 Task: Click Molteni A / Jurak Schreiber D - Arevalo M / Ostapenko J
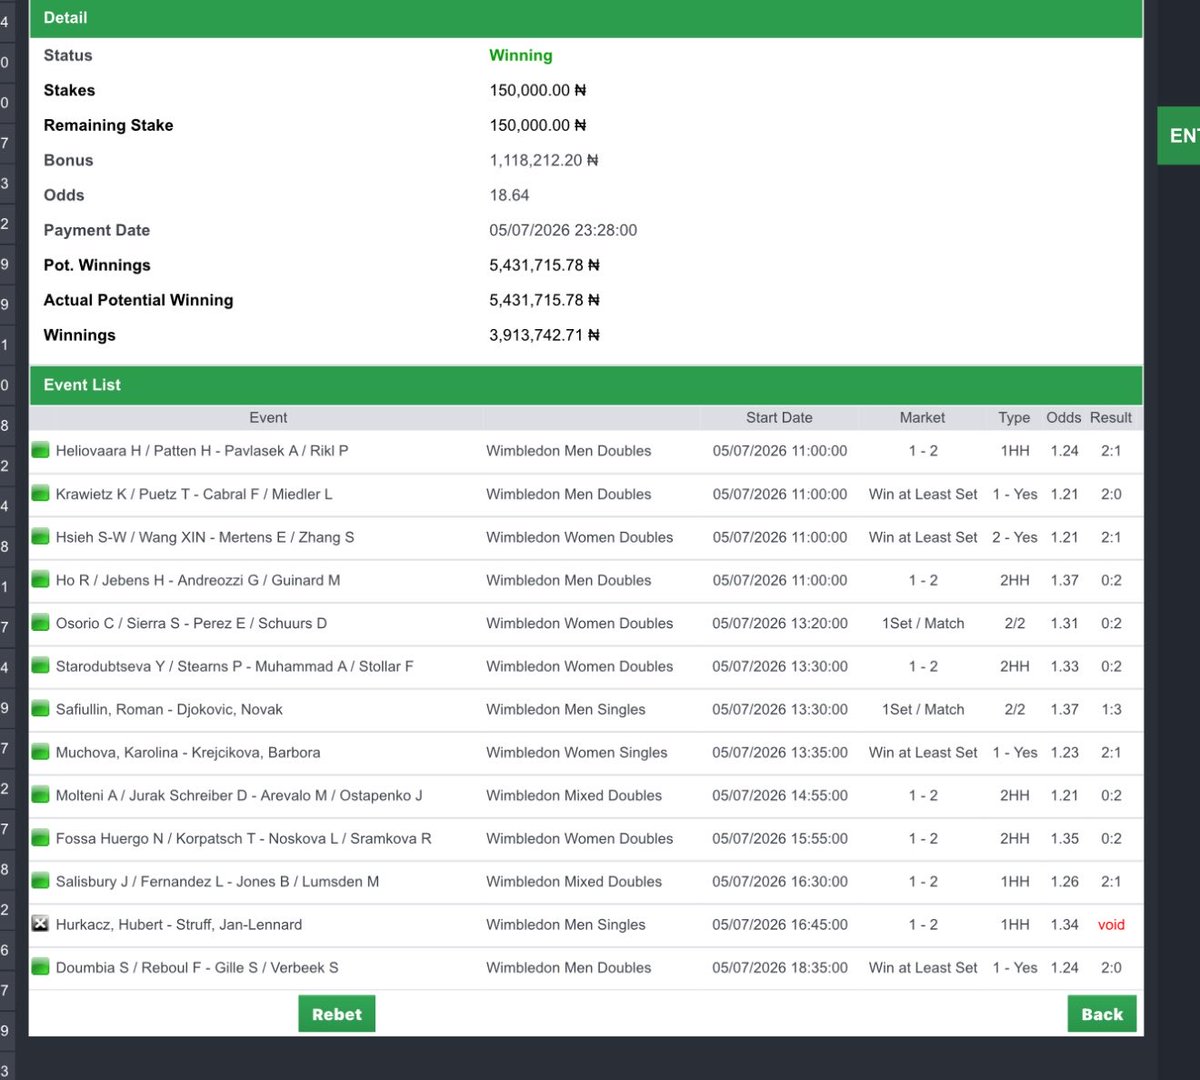pyautogui.click(x=239, y=795)
